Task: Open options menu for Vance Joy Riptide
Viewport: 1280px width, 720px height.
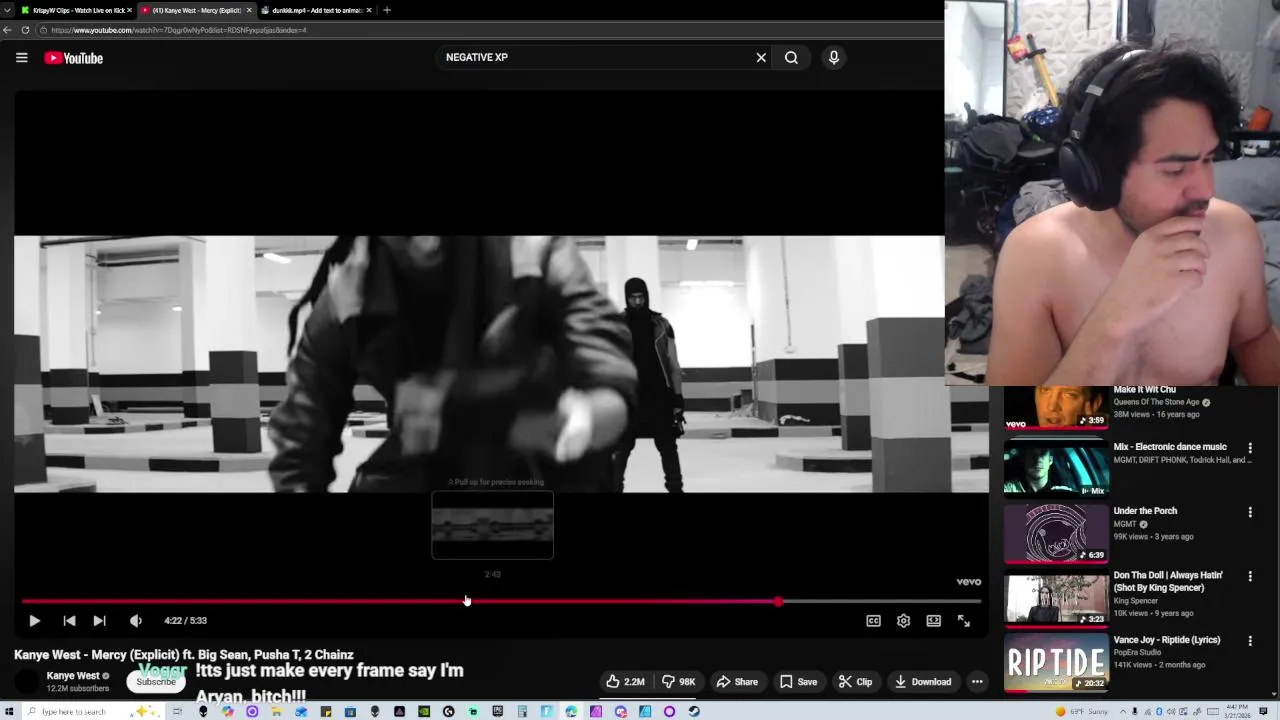Action: click(1250, 640)
